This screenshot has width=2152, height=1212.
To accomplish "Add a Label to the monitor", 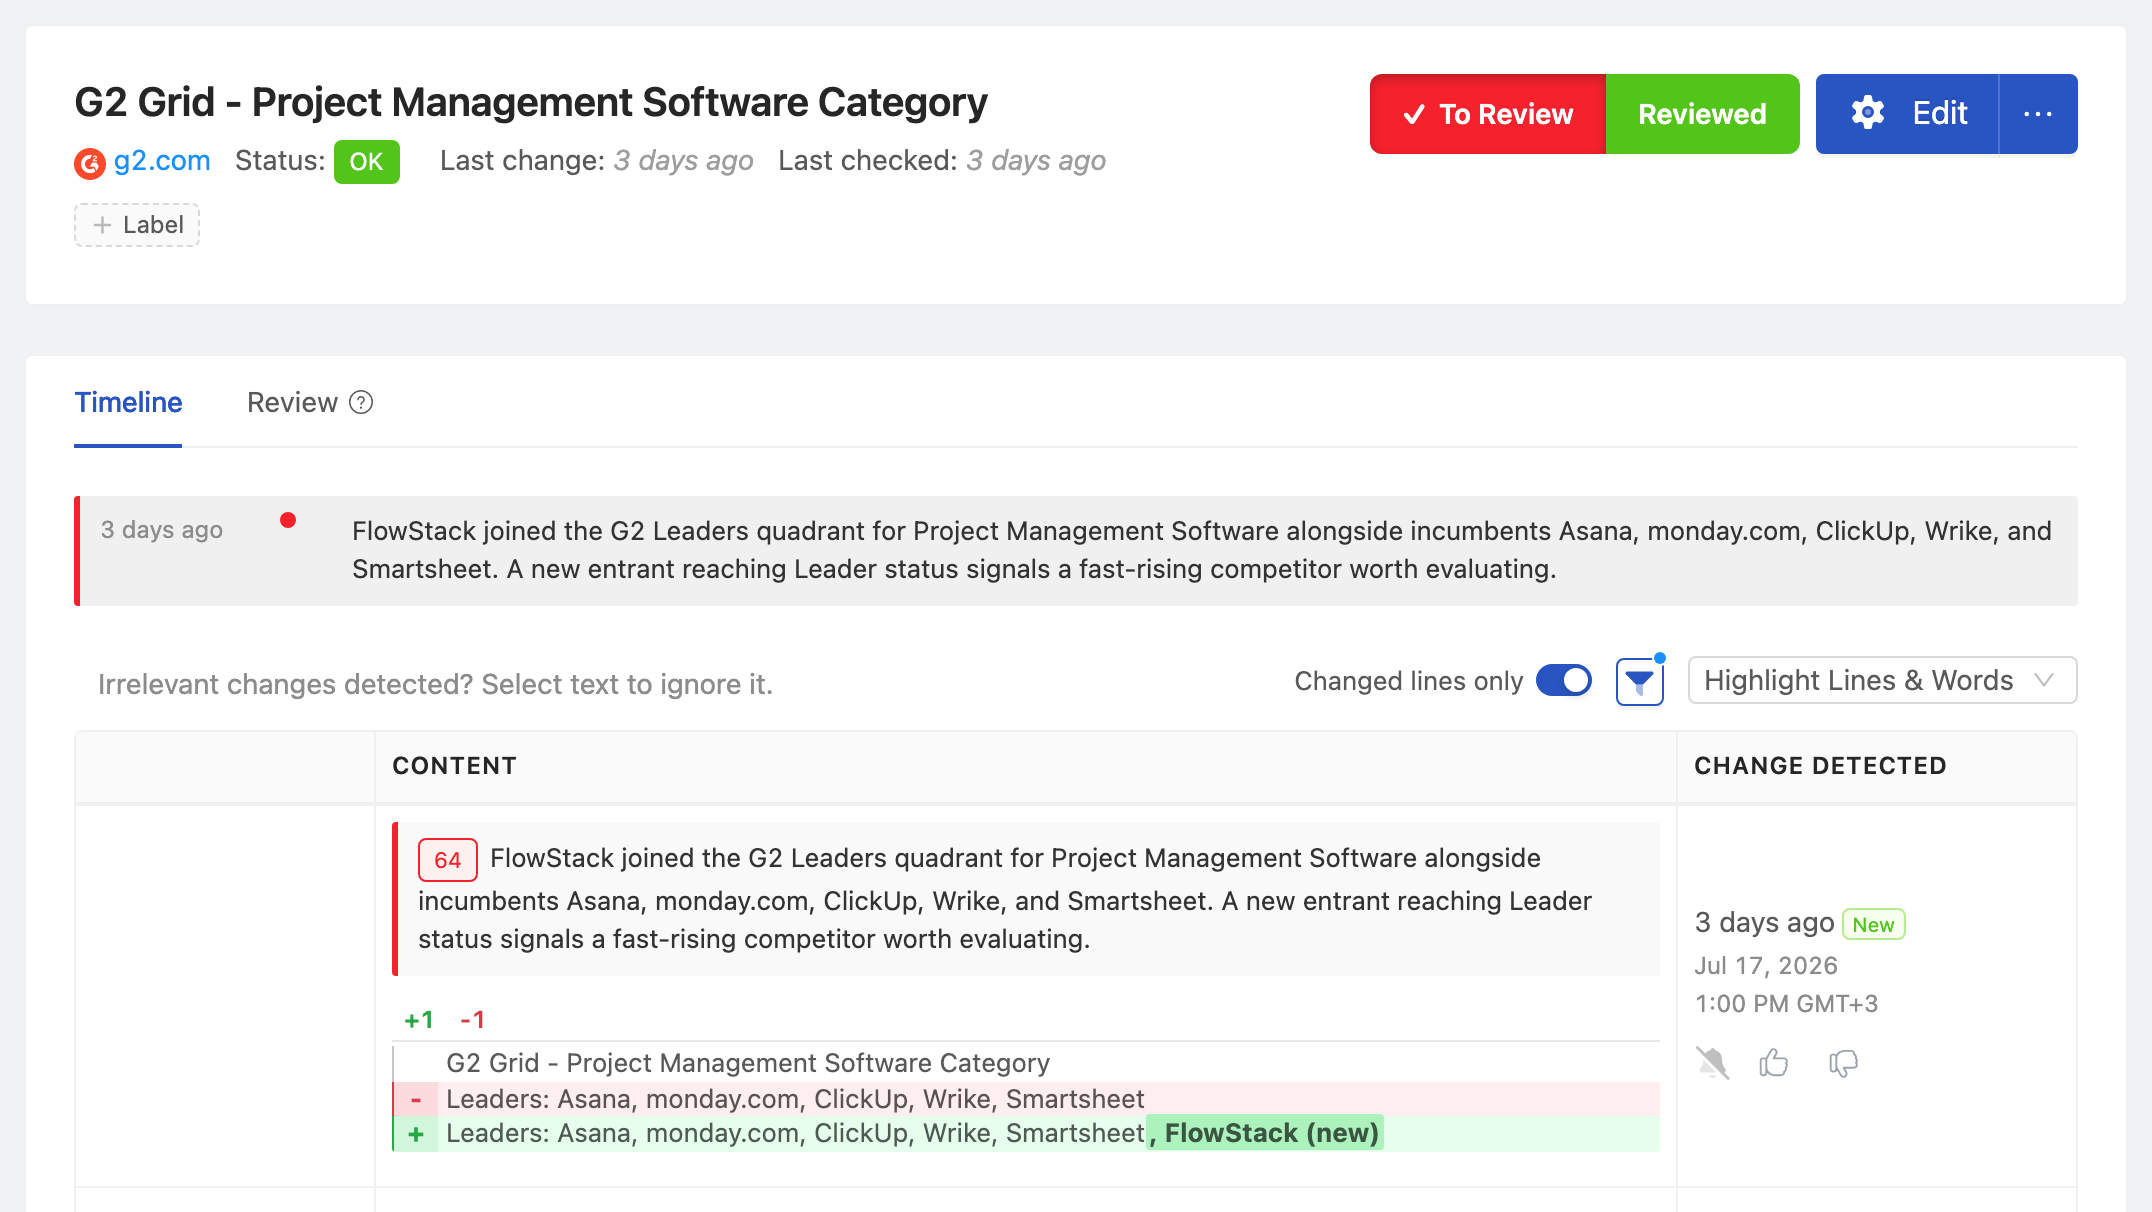I will click(x=137, y=225).
